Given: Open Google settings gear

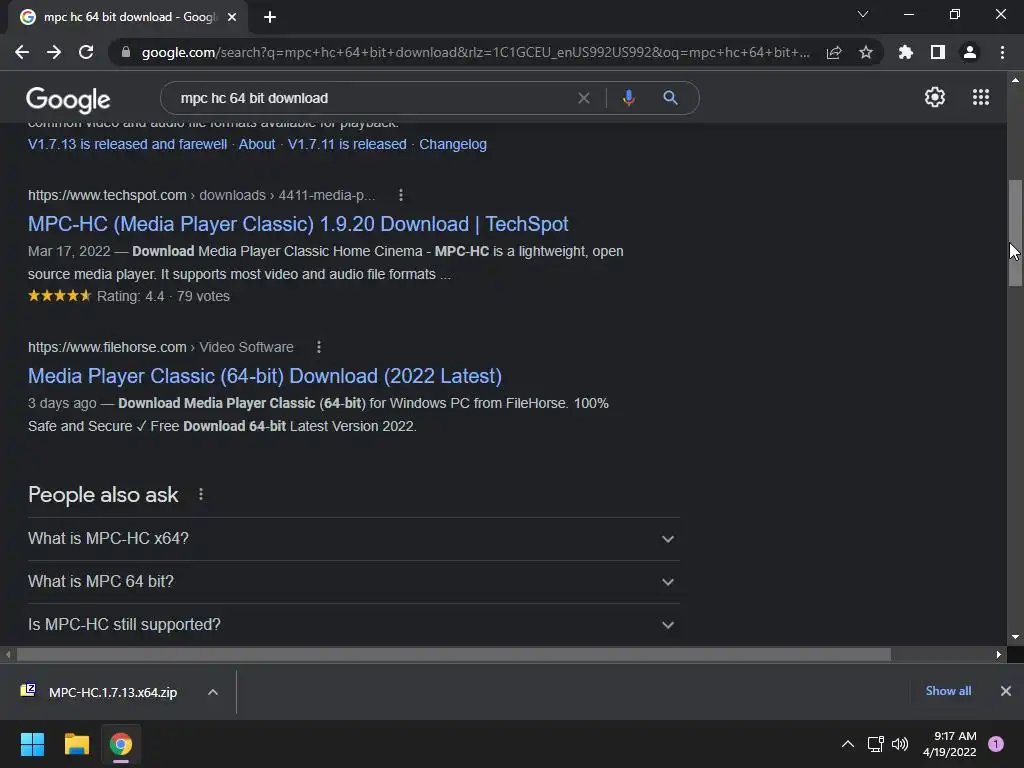Looking at the screenshot, I should point(935,97).
